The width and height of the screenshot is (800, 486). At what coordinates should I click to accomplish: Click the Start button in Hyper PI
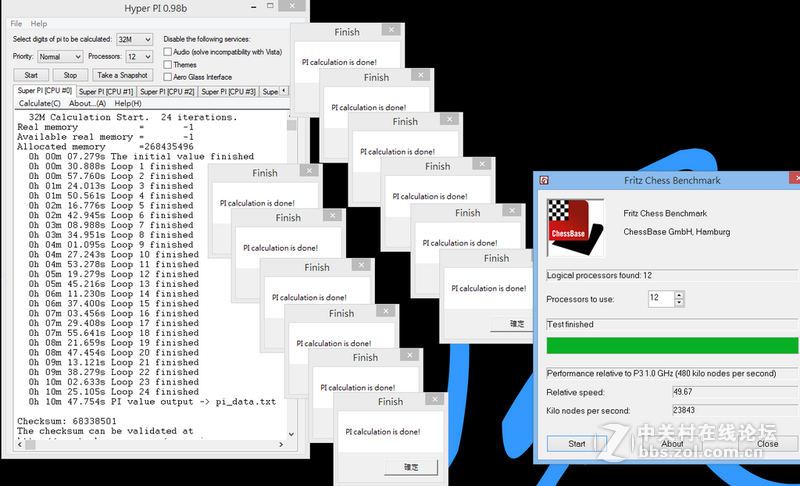(31, 75)
